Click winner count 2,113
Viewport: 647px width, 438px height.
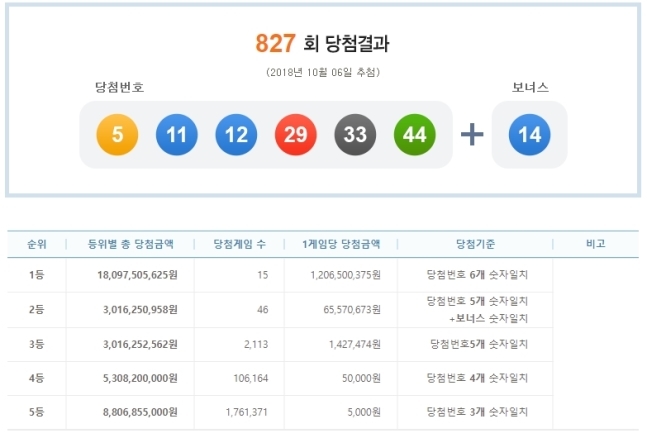click(x=256, y=344)
